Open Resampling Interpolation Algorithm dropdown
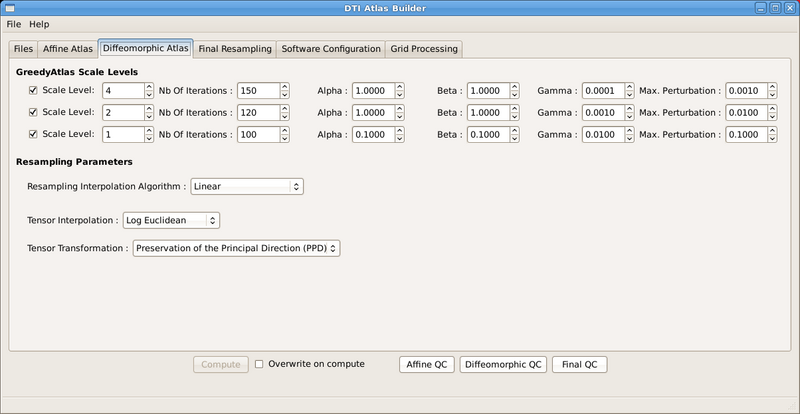Image resolution: width=800 pixels, height=414 pixels. pos(247,186)
